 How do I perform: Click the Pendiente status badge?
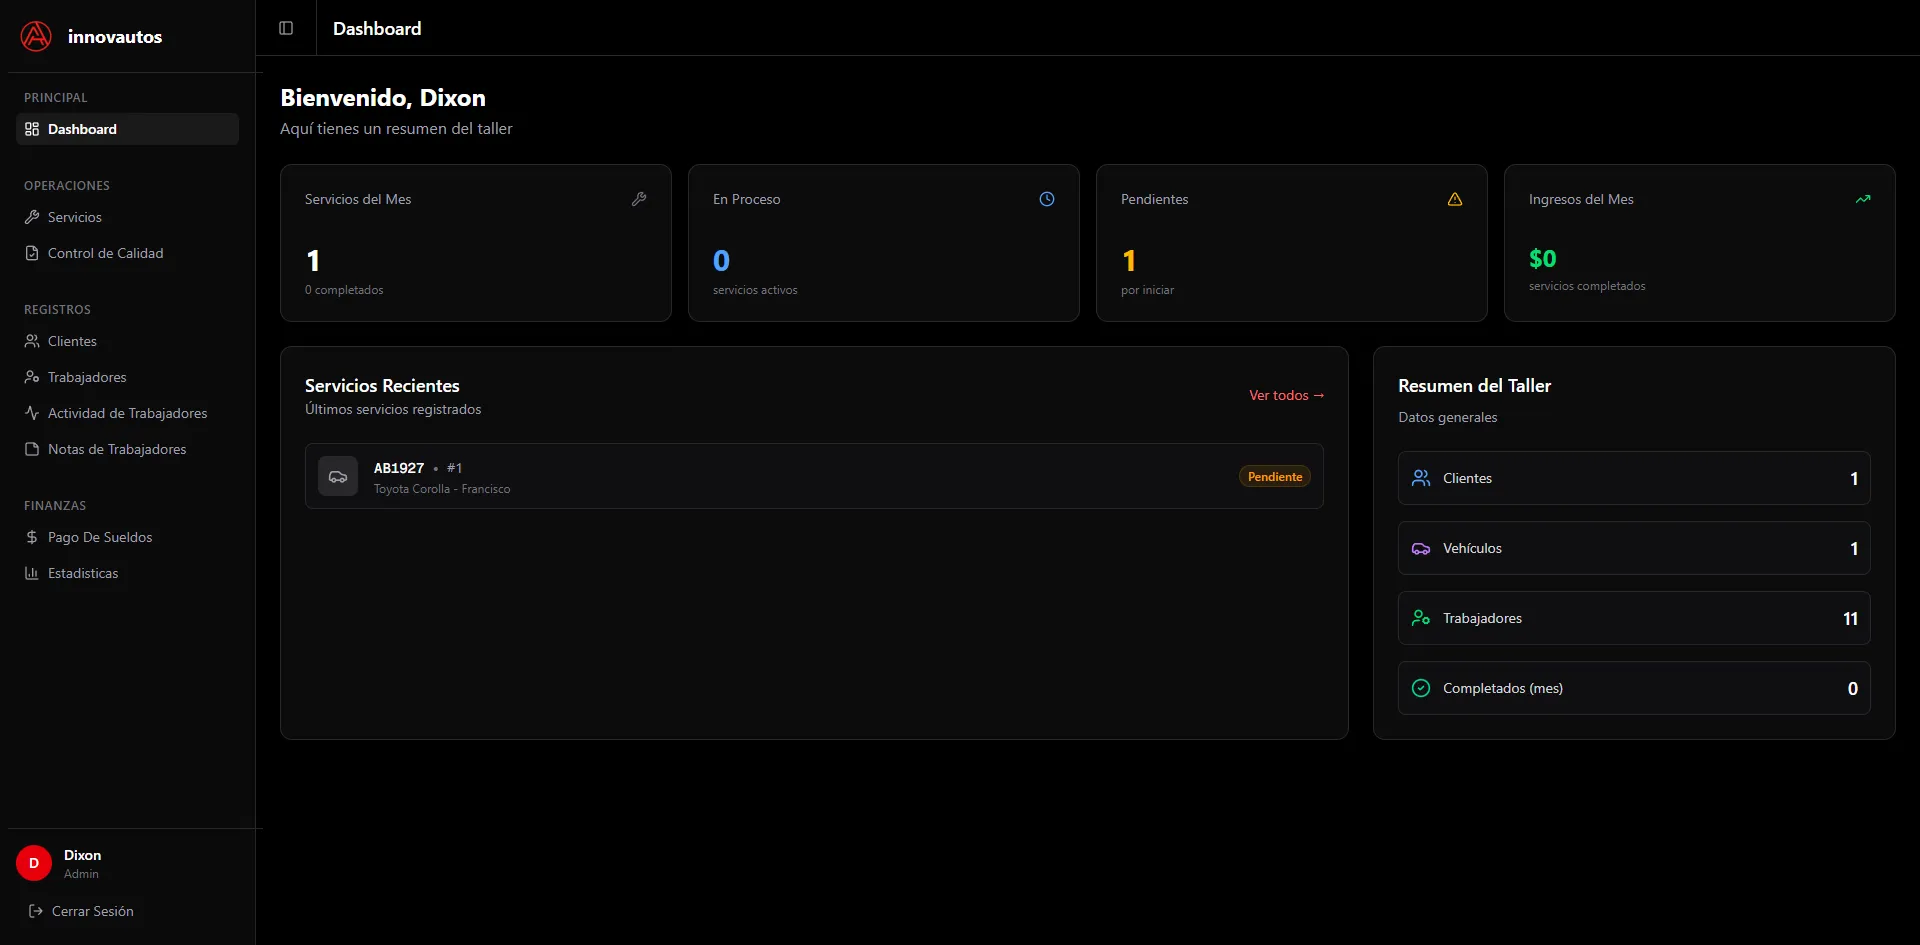pos(1275,477)
